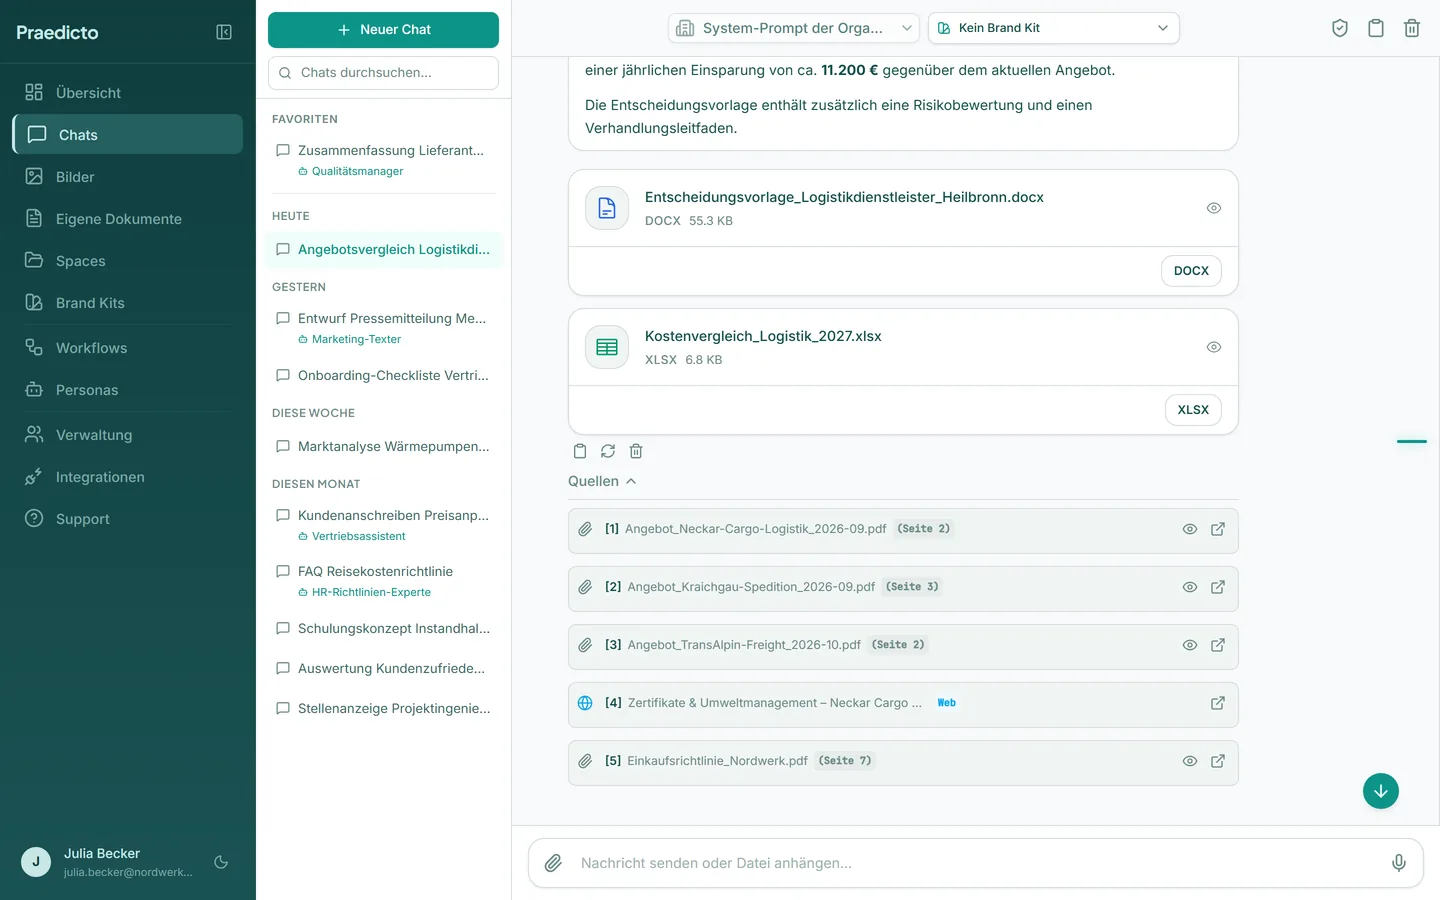Preview source [1] Neckar-Cargo with eye icon

[1190, 529]
